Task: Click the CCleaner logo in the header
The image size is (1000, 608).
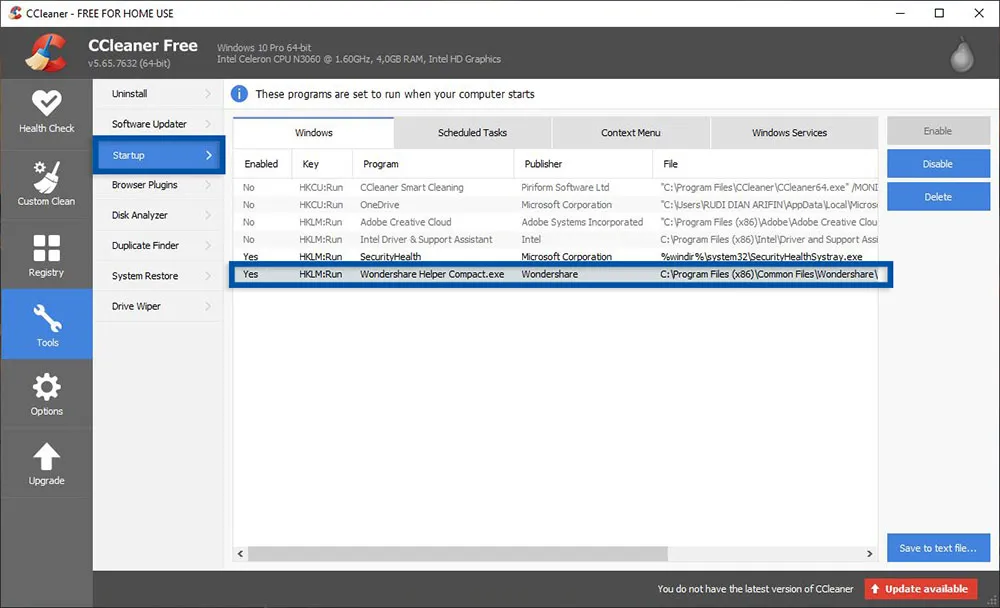Action: 42,51
